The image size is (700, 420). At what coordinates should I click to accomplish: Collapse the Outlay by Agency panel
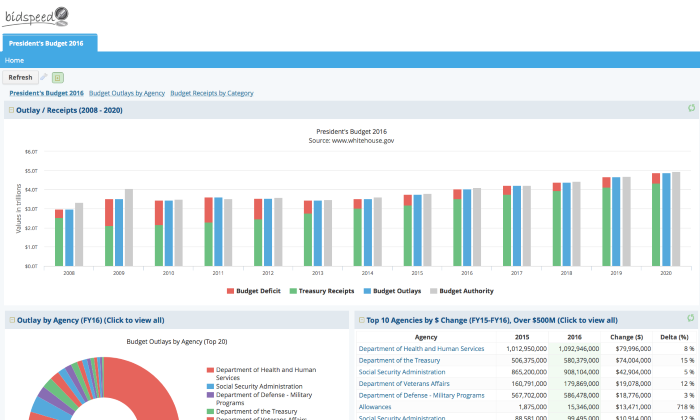point(12,320)
